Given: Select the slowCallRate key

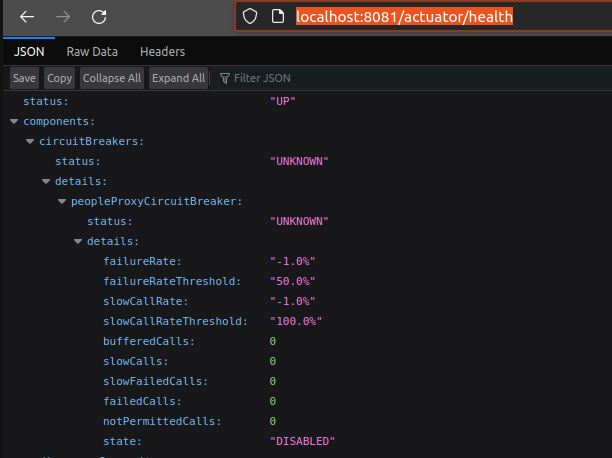Looking at the screenshot, I should click(x=146, y=301).
